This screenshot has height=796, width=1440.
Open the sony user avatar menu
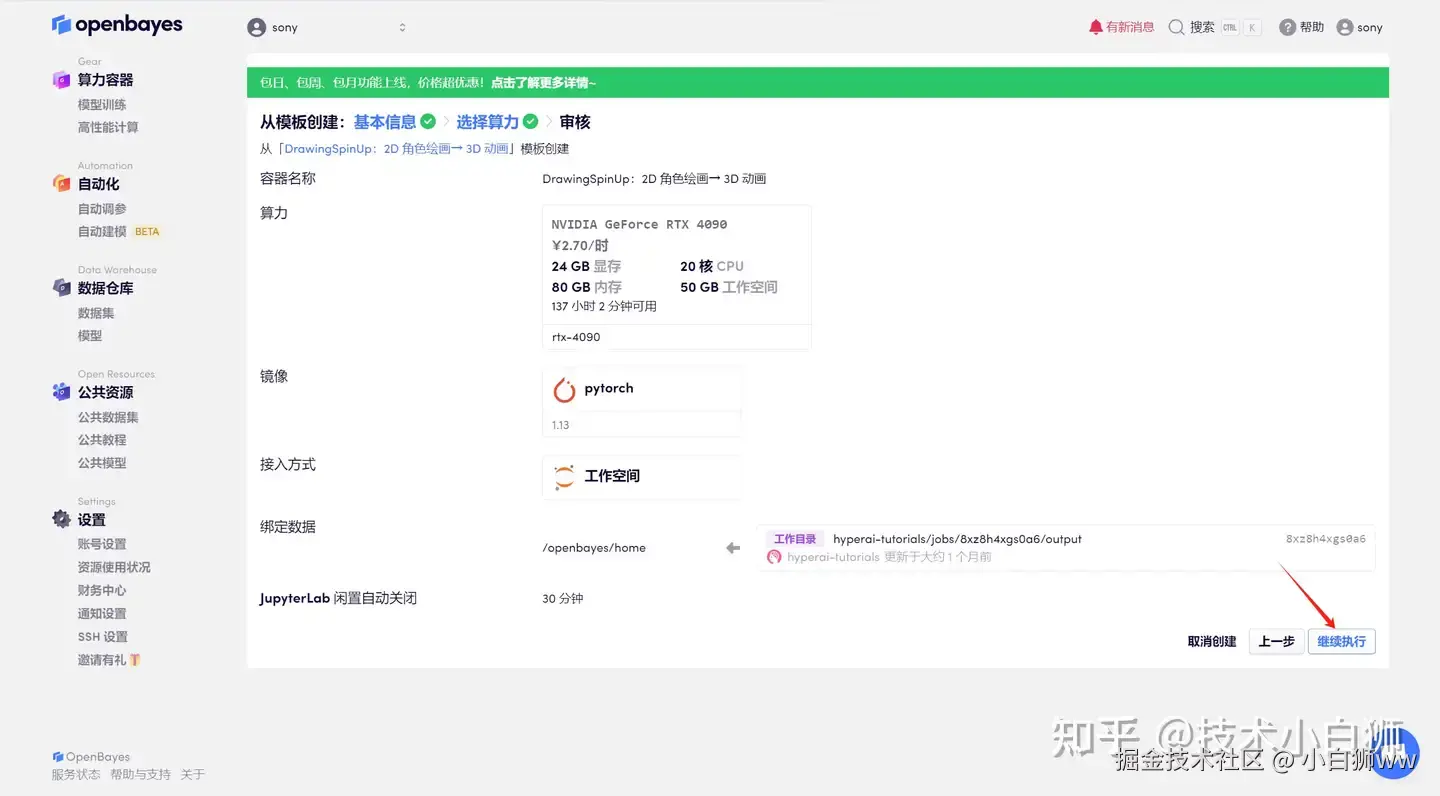point(1345,28)
